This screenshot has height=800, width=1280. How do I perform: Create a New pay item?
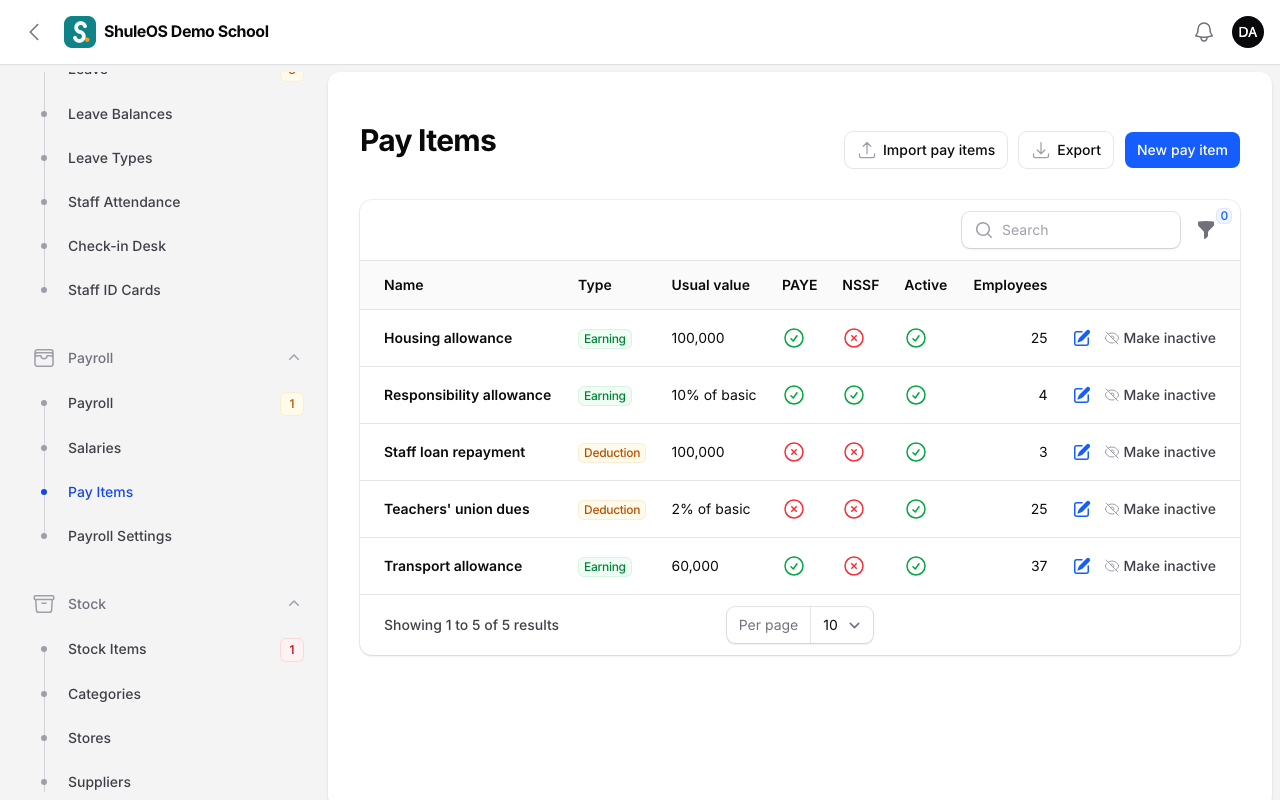[1182, 150]
